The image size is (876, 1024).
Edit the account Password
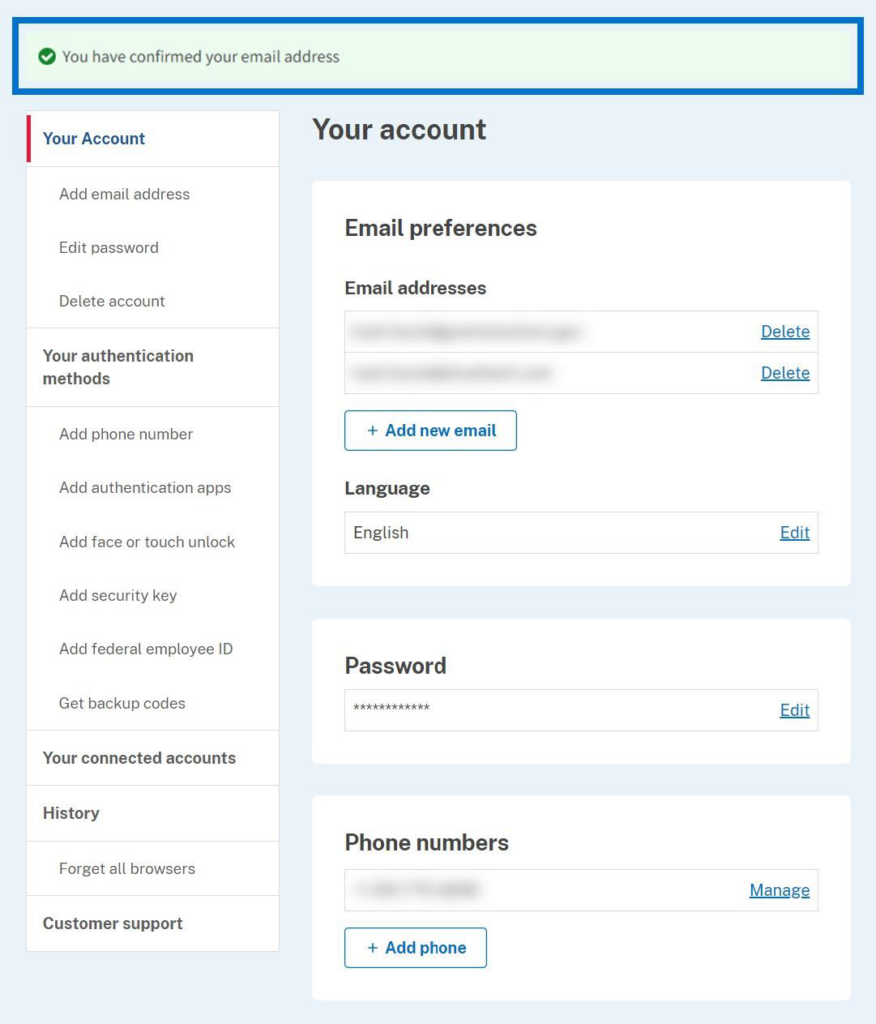click(x=796, y=710)
